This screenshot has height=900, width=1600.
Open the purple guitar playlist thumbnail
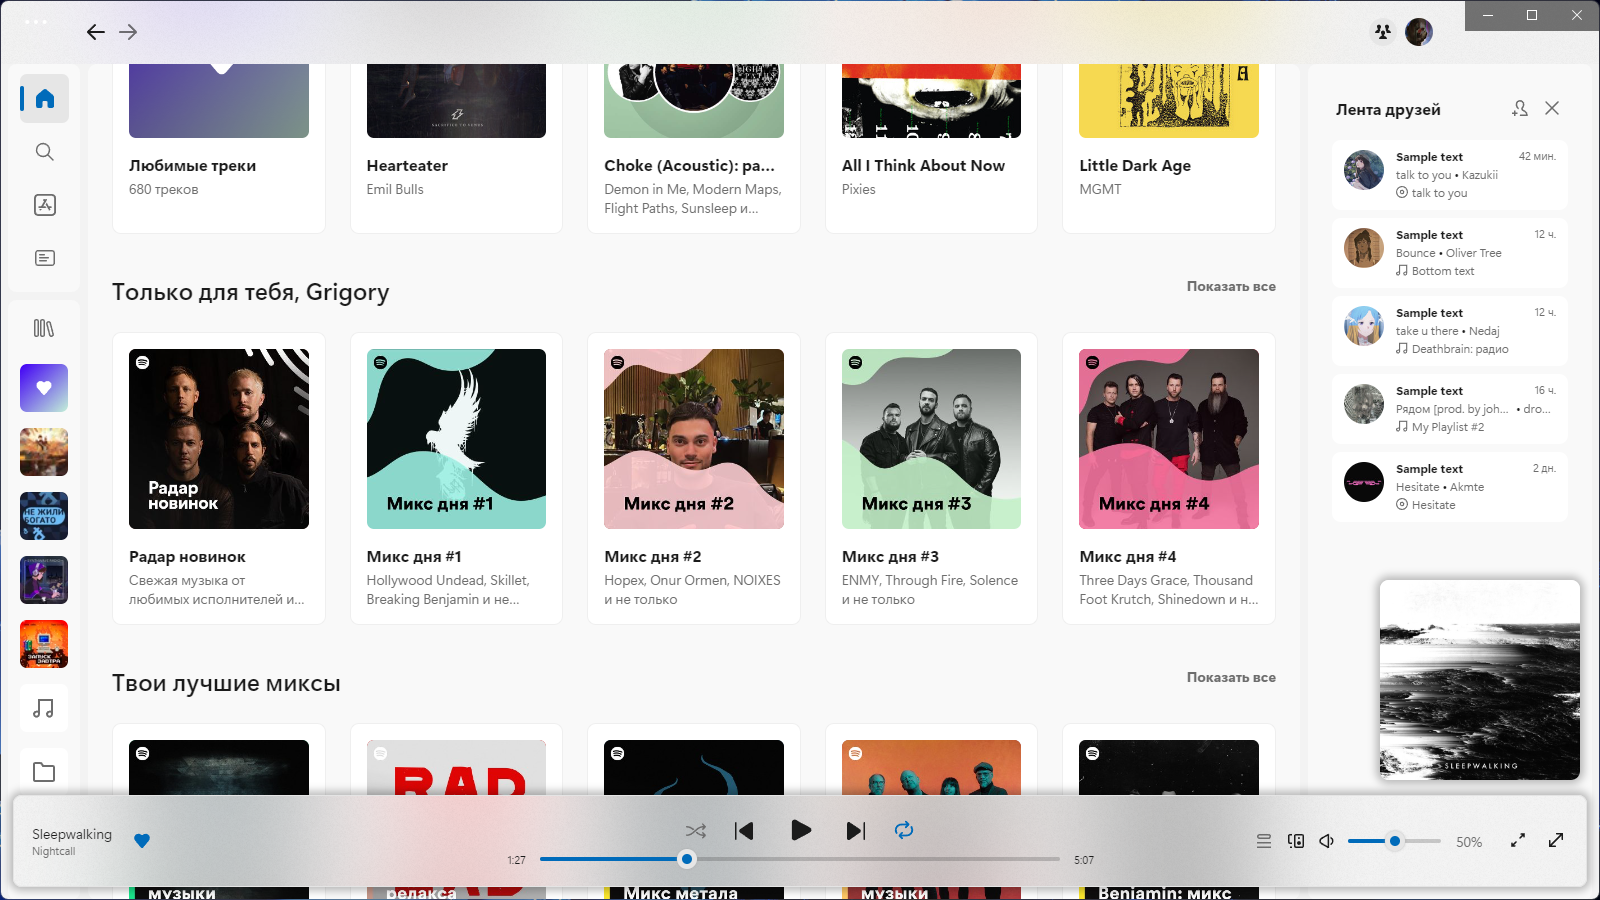(44, 580)
